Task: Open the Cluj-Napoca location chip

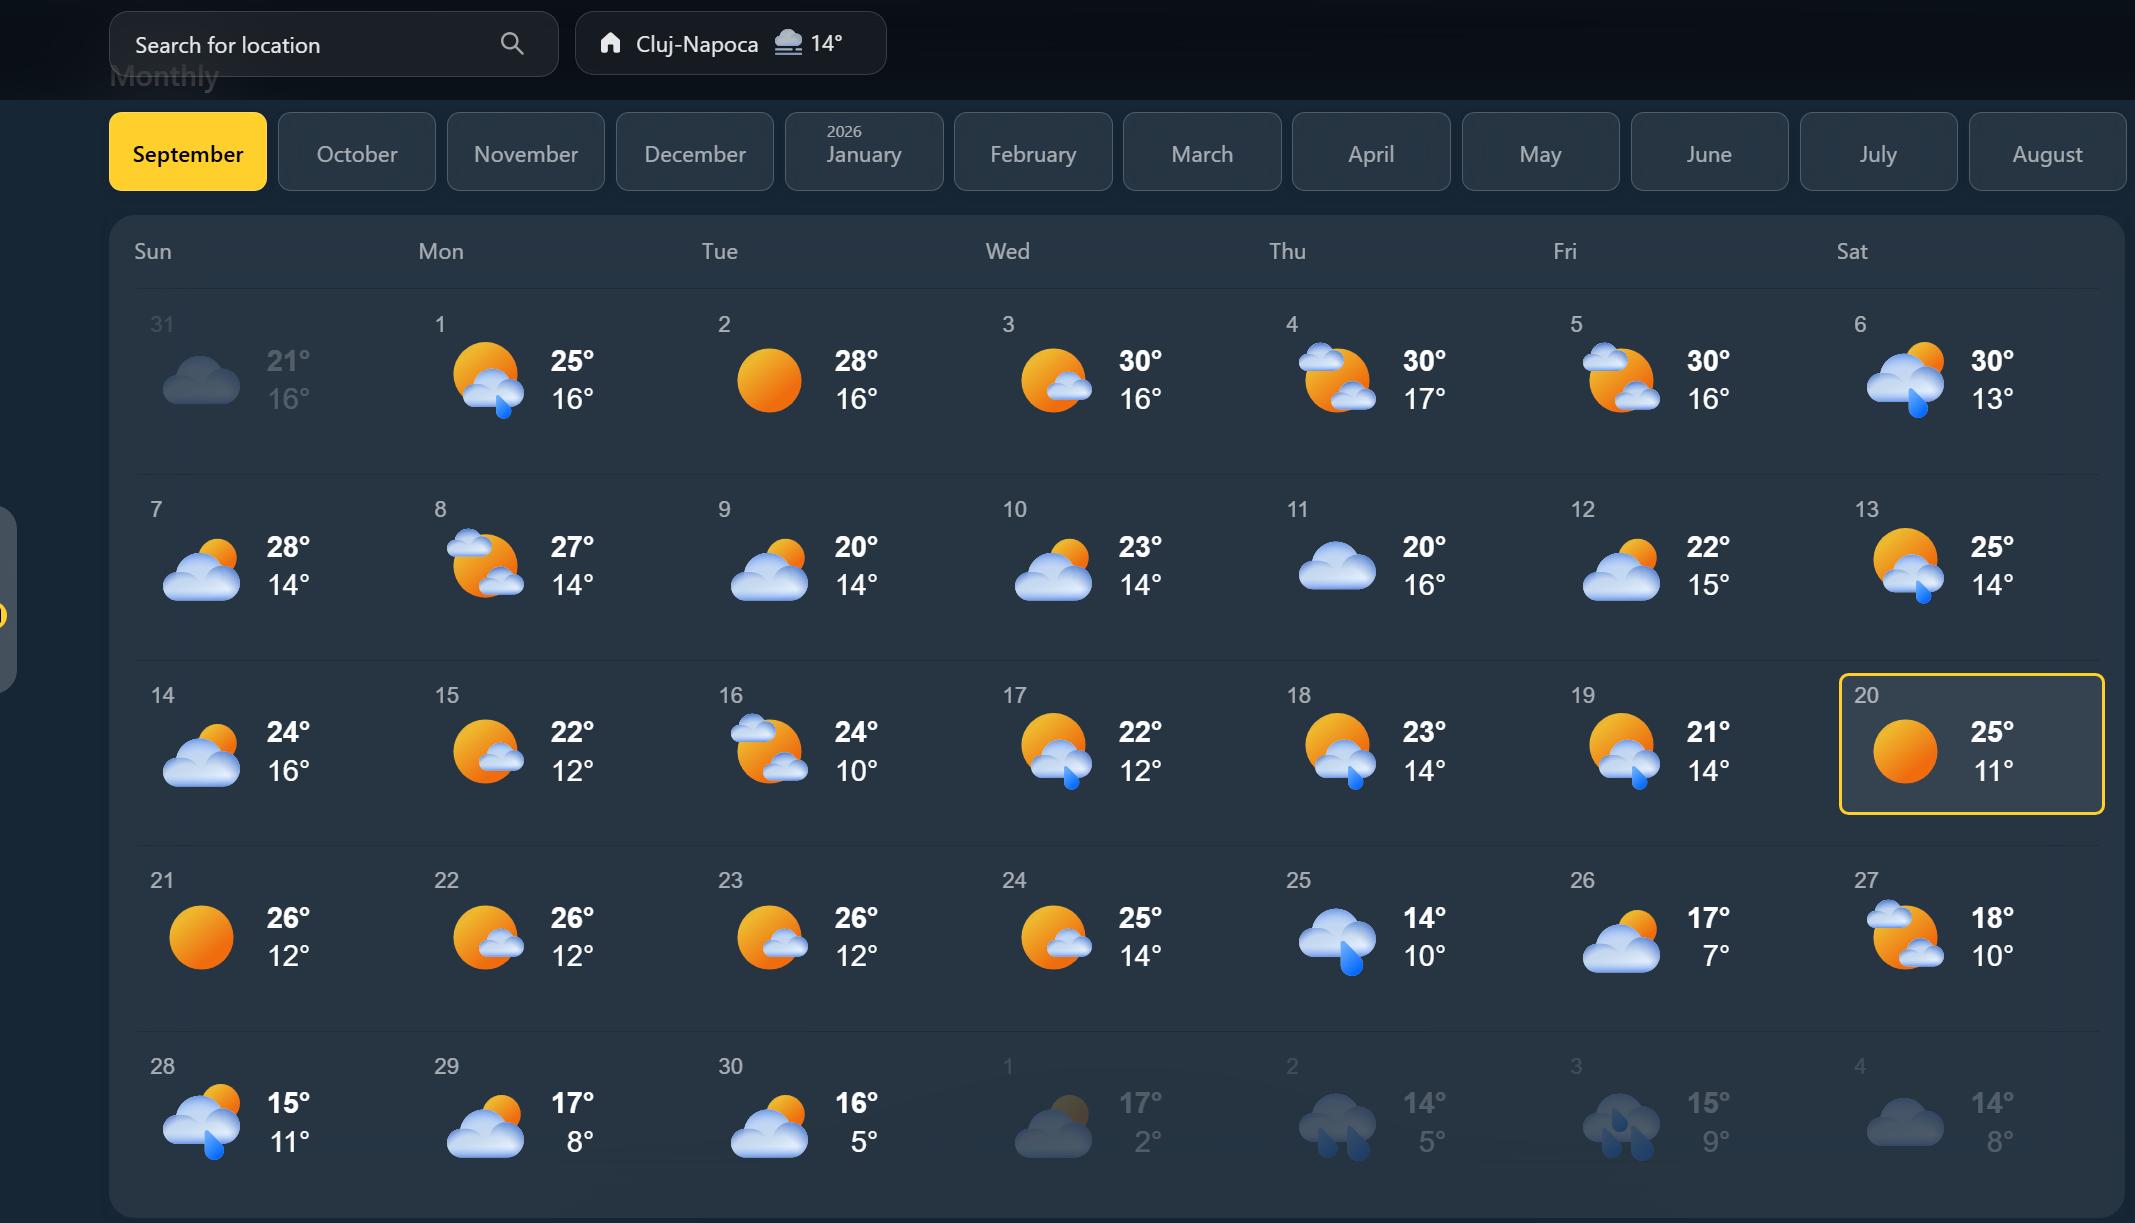Action: (730, 43)
